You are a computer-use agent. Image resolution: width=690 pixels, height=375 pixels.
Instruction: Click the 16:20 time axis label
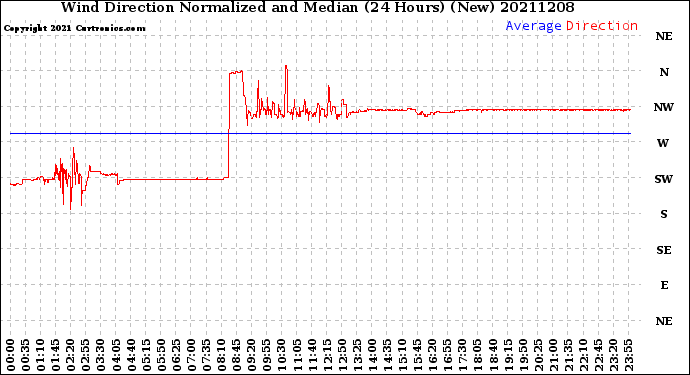(433, 355)
